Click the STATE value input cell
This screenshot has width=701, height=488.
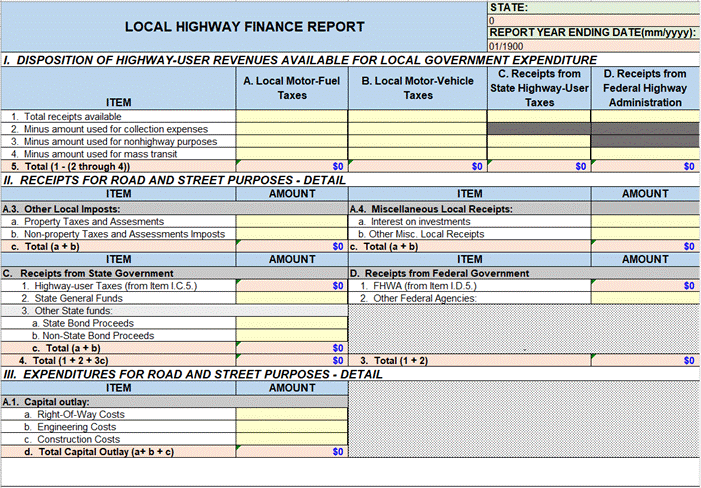pos(594,21)
